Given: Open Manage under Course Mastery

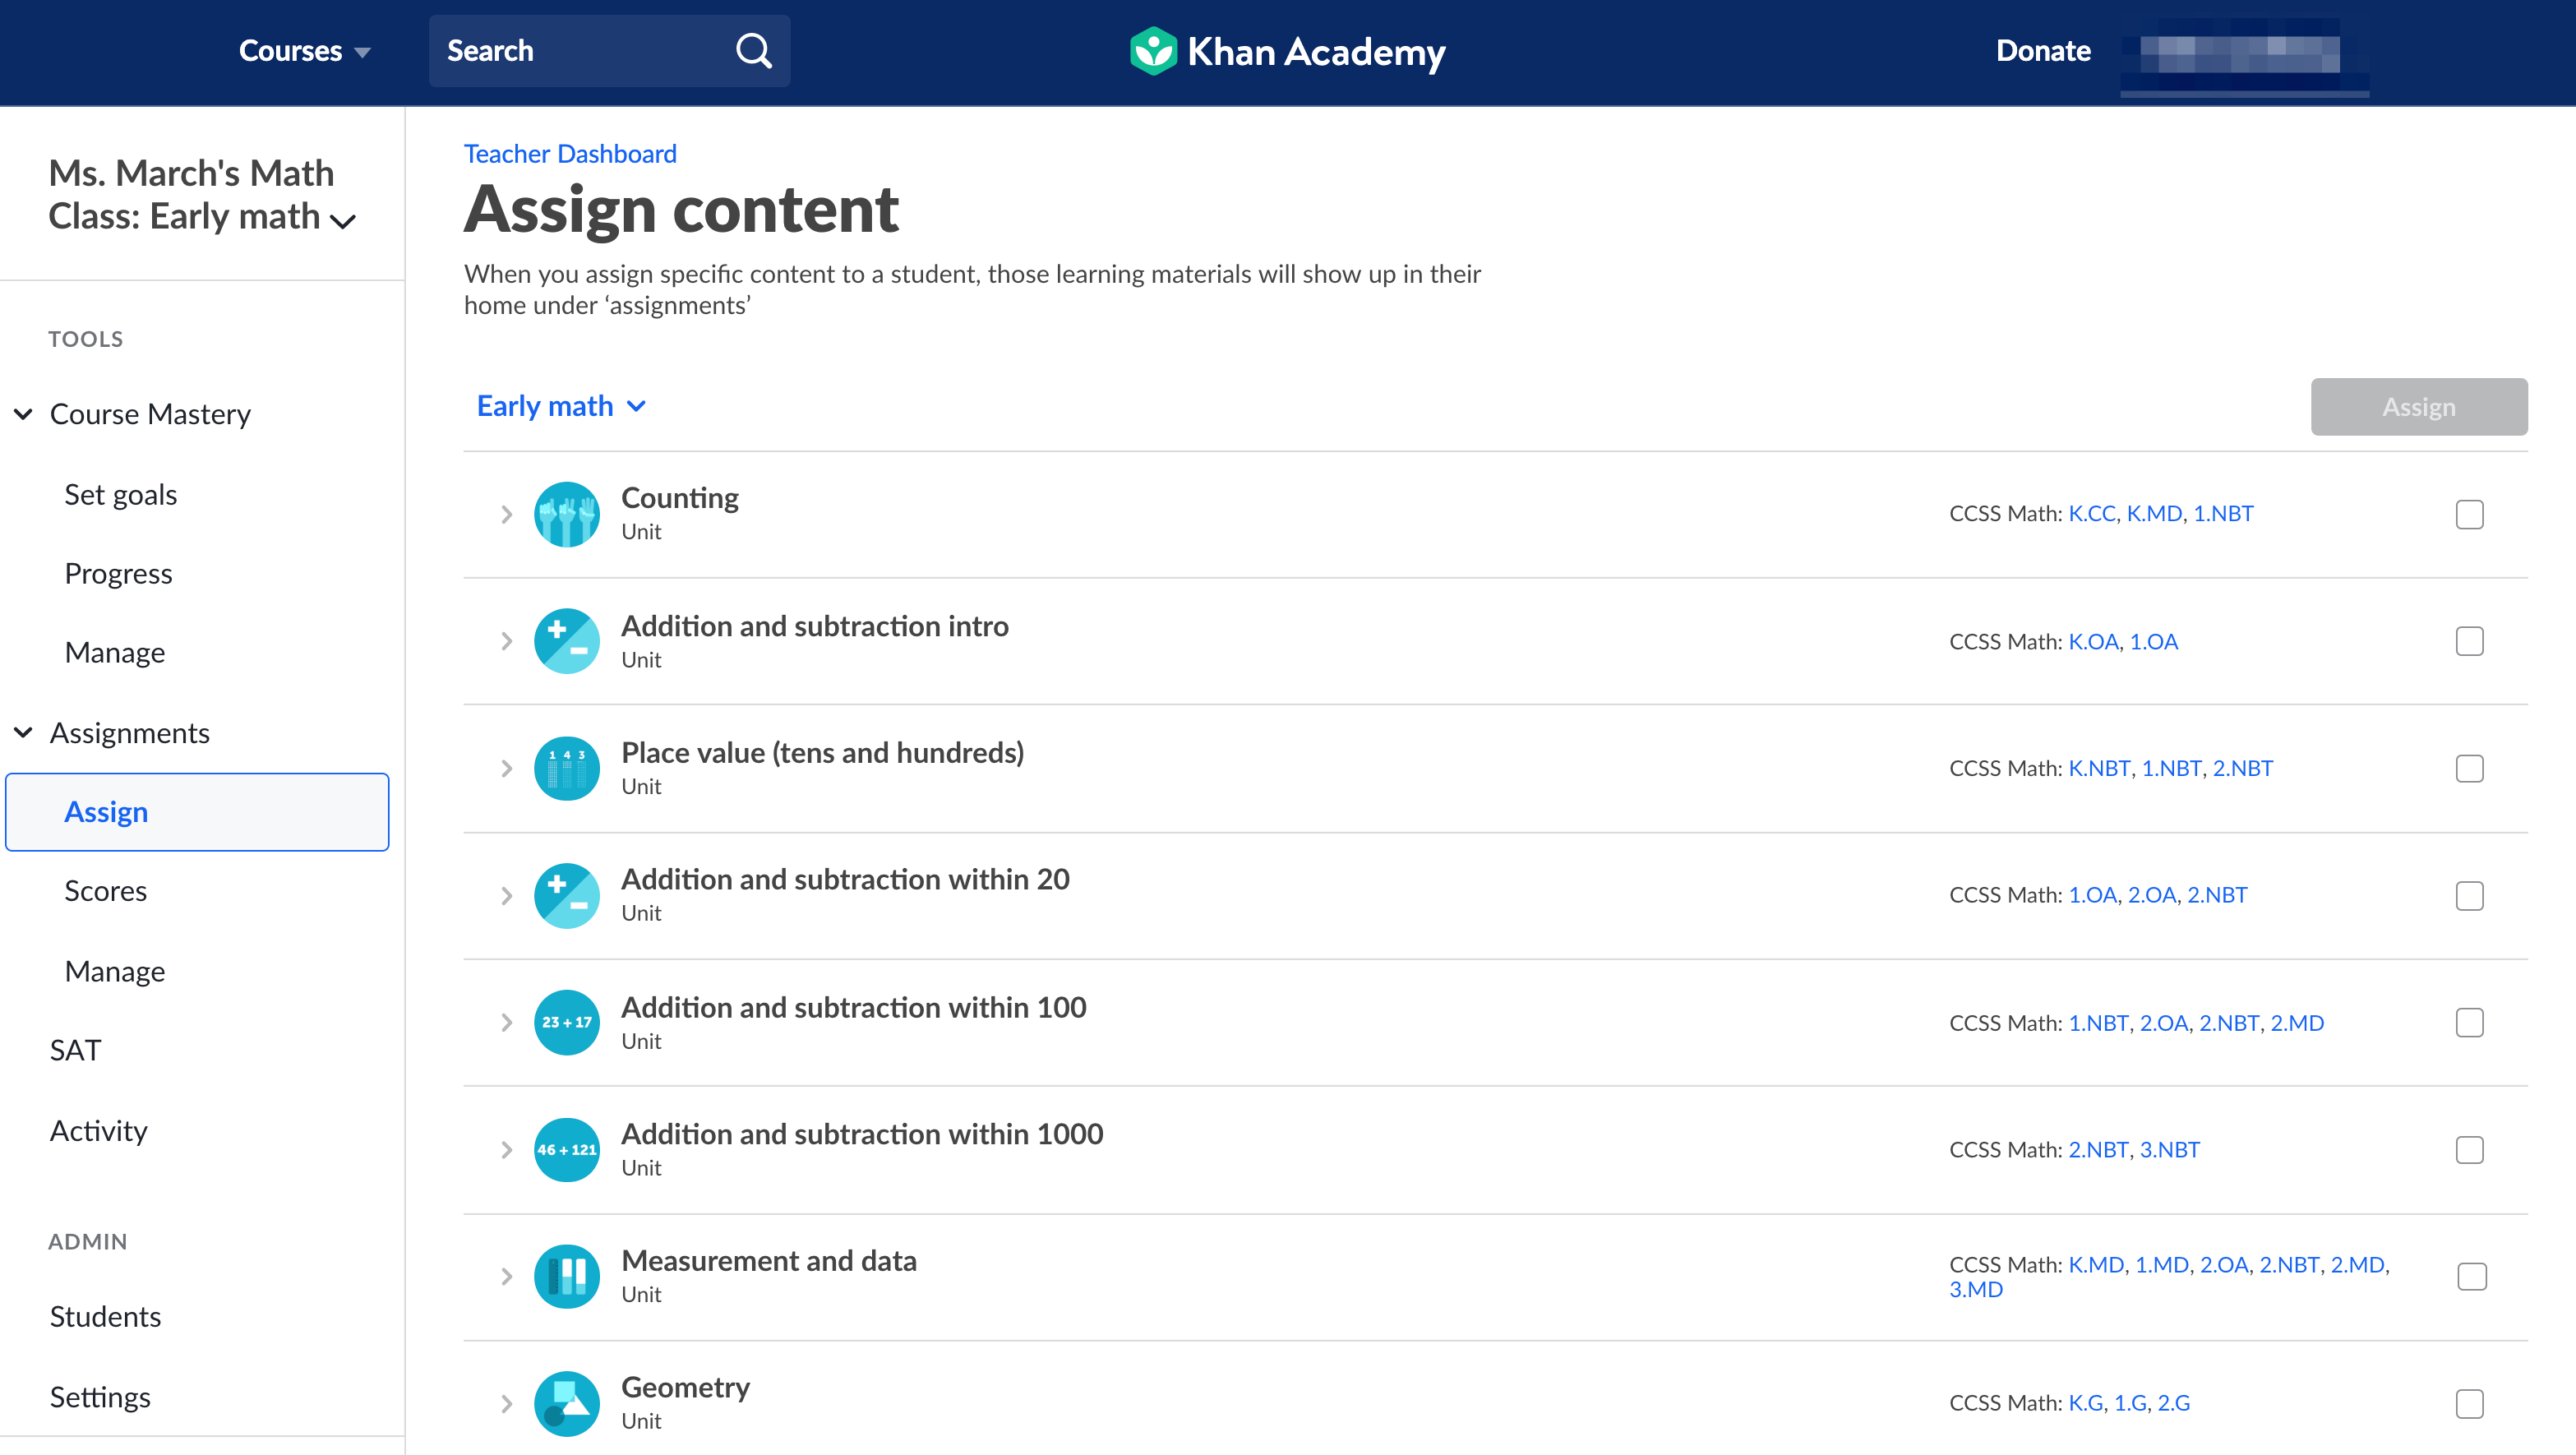Looking at the screenshot, I should [x=114, y=652].
